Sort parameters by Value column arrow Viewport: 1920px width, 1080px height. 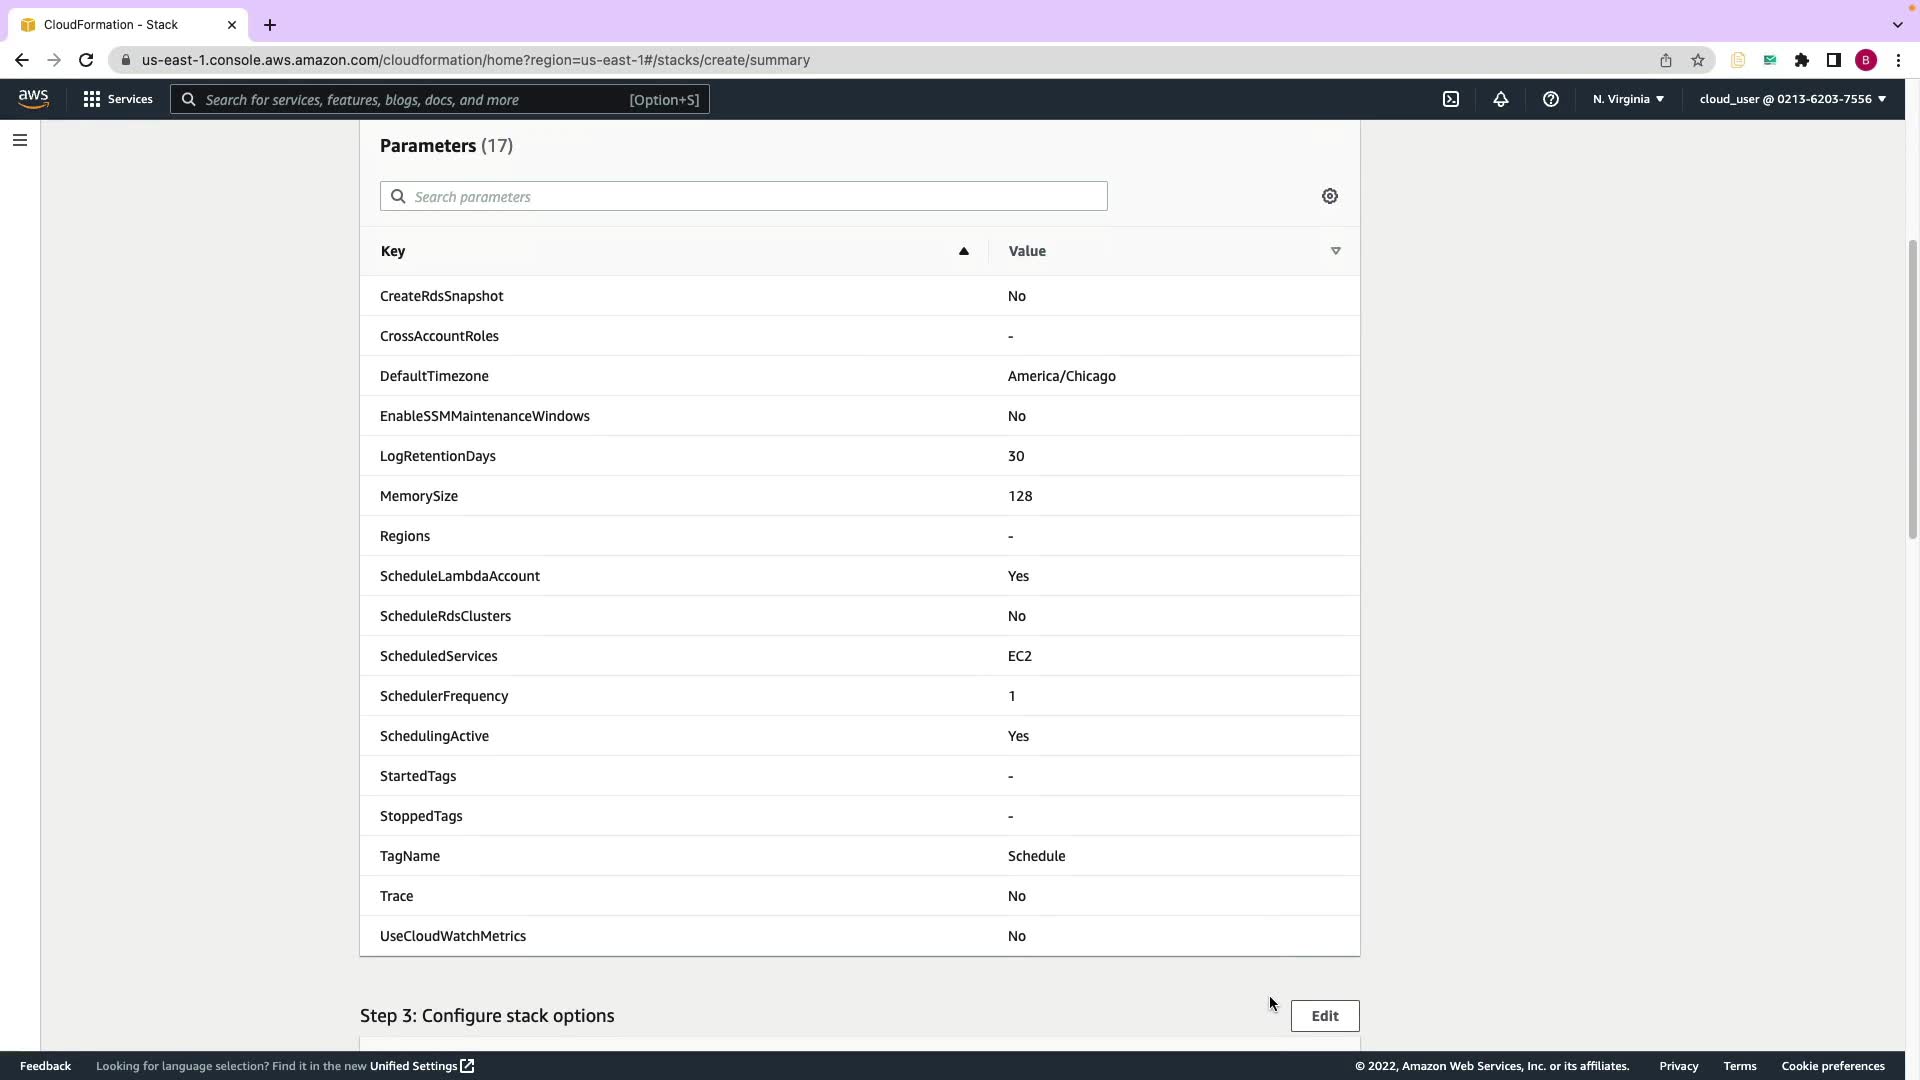[1336, 251]
